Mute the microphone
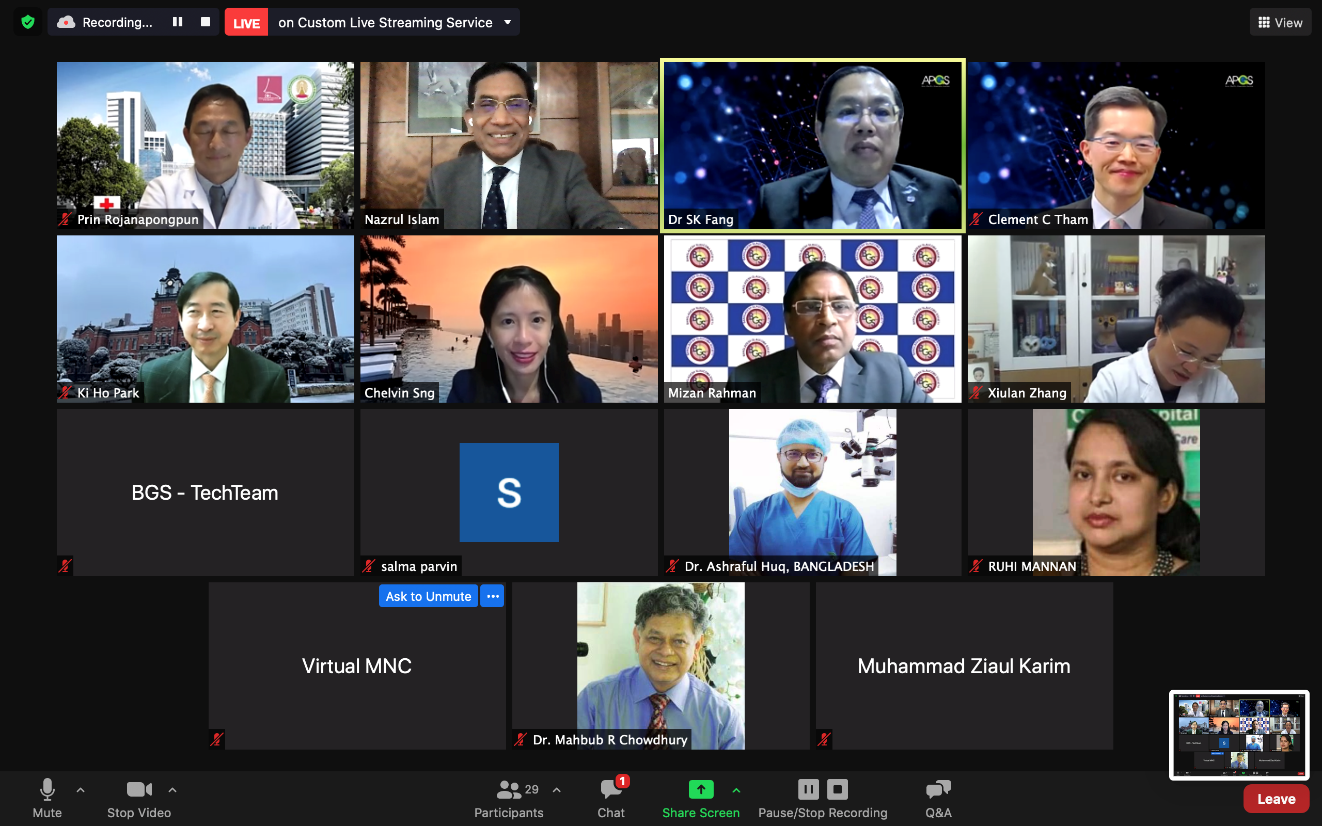Screen dimensions: 1322x826 [47, 799]
